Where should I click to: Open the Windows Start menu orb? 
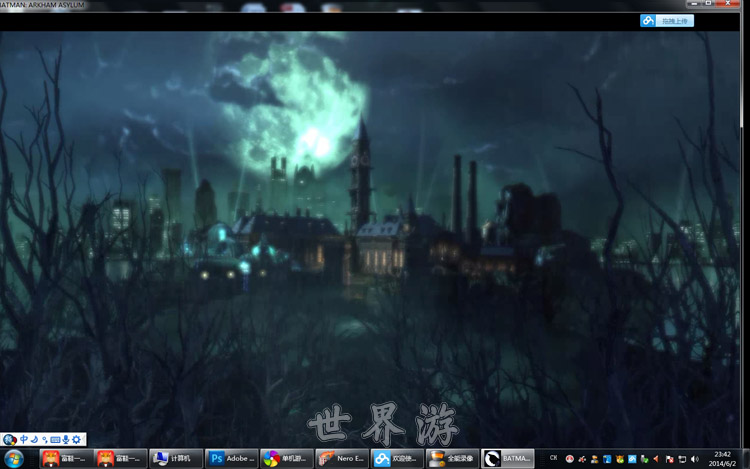pos(13,459)
